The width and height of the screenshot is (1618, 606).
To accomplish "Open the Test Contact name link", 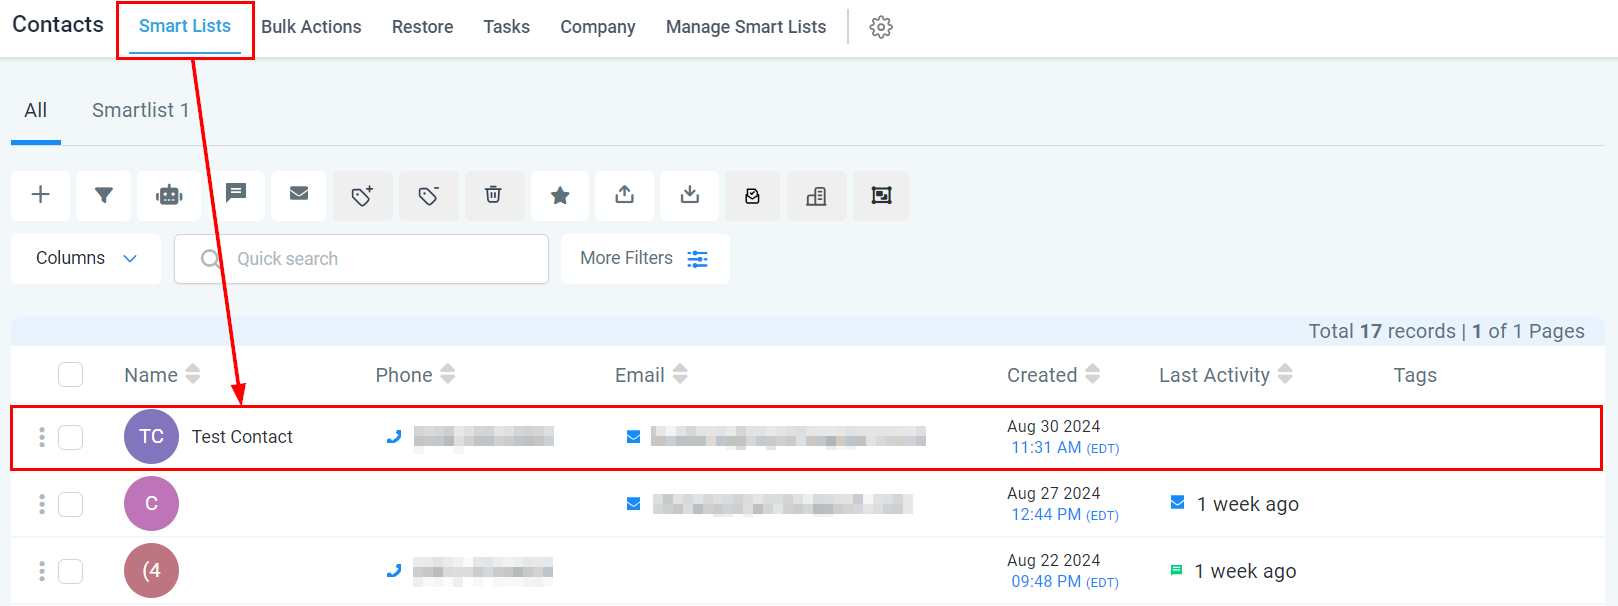I will coord(242,437).
